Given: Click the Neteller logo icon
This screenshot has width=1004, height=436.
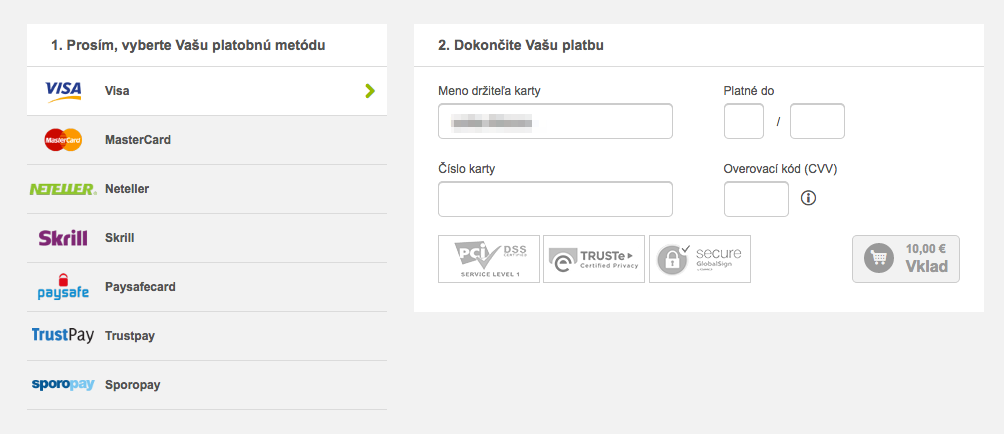Looking at the screenshot, I should (x=63, y=189).
